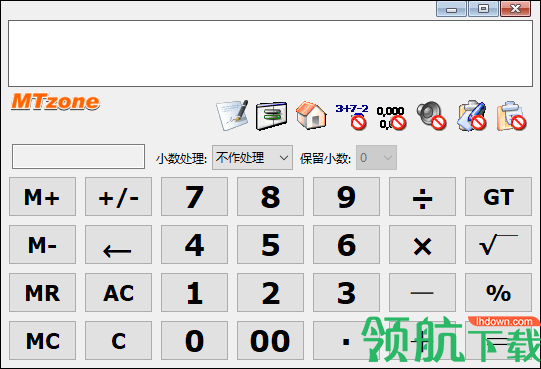The width and height of the screenshot is (541, 369).
Task: Close the calculator window
Action: [515, 9]
